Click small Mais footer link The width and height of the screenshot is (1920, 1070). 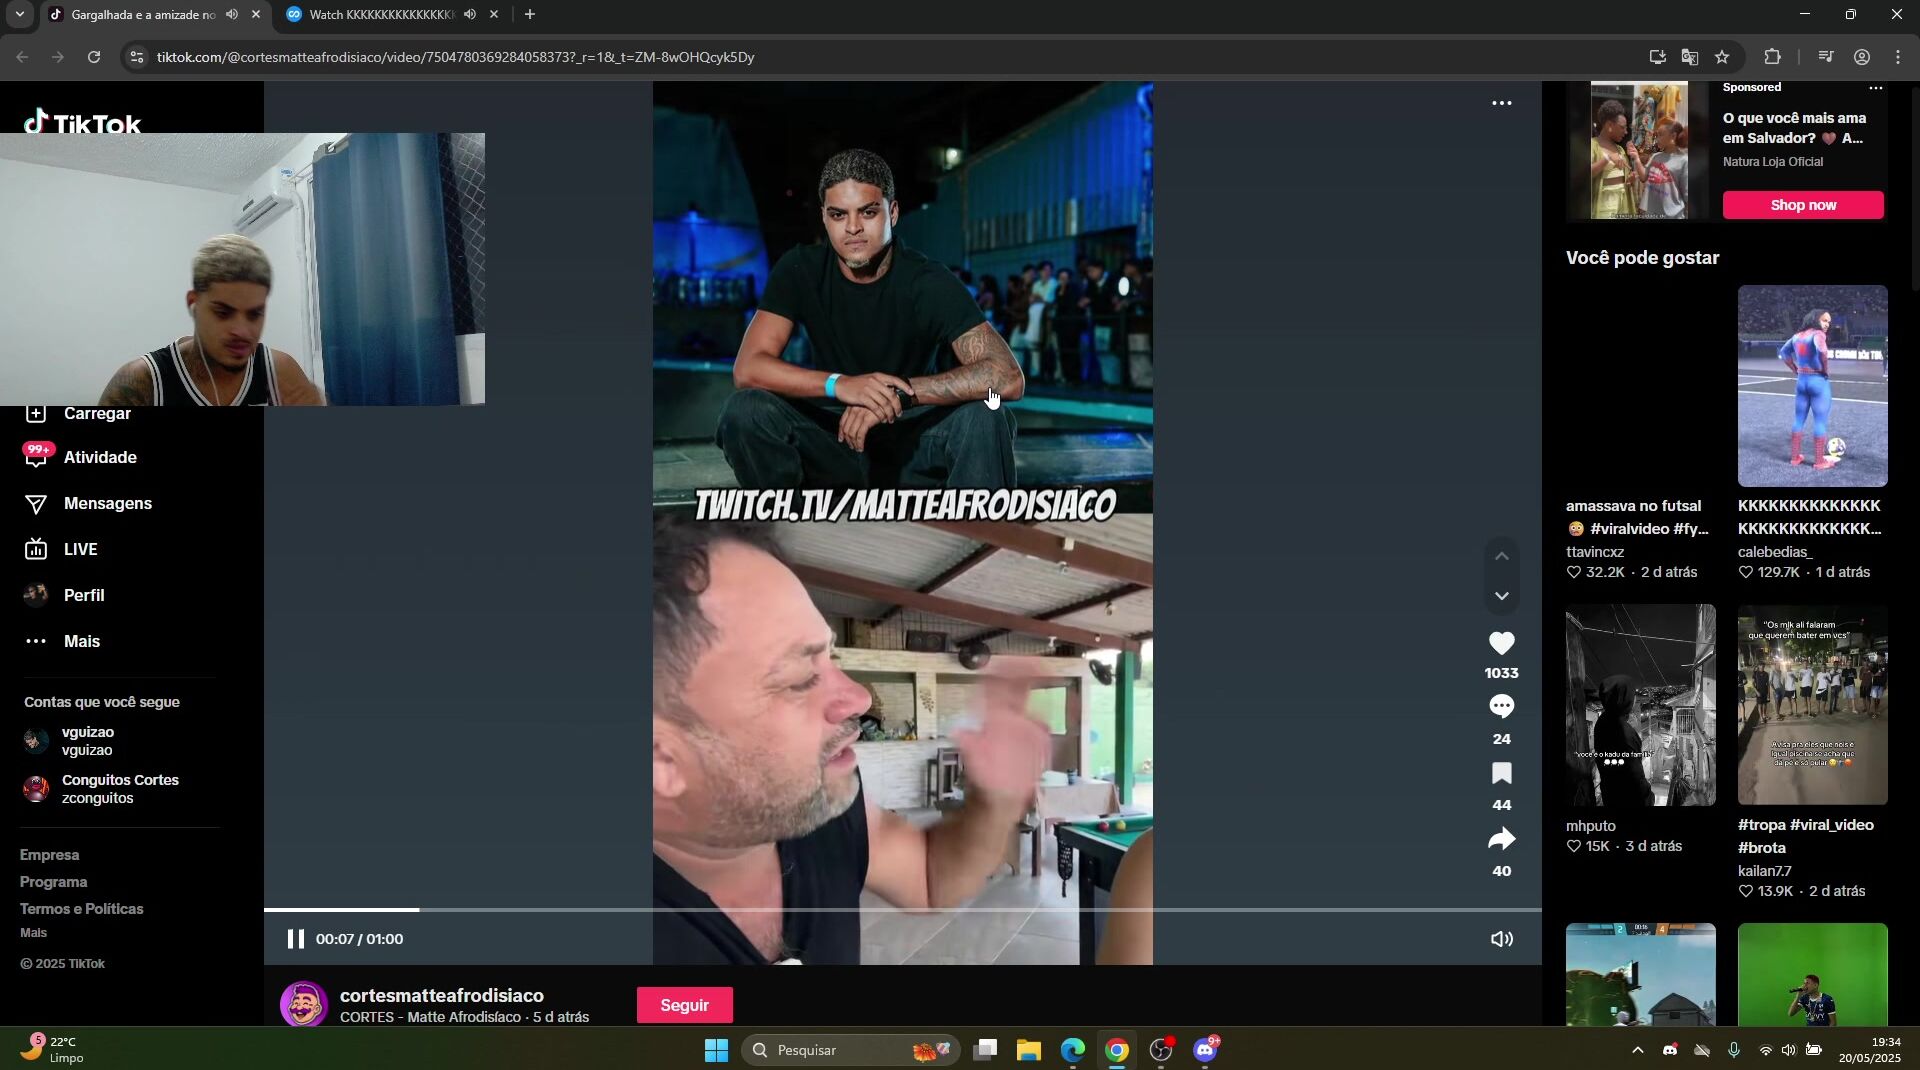33,933
